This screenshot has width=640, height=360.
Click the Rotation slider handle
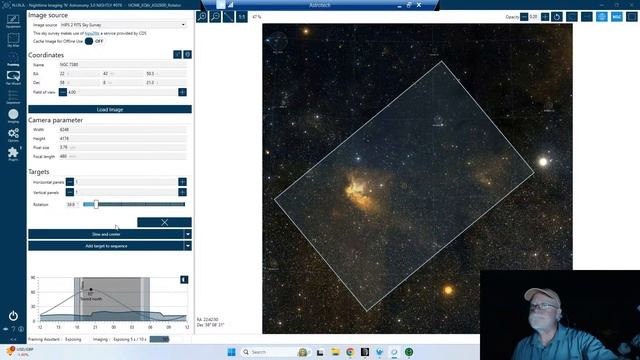tap(96, 204)
